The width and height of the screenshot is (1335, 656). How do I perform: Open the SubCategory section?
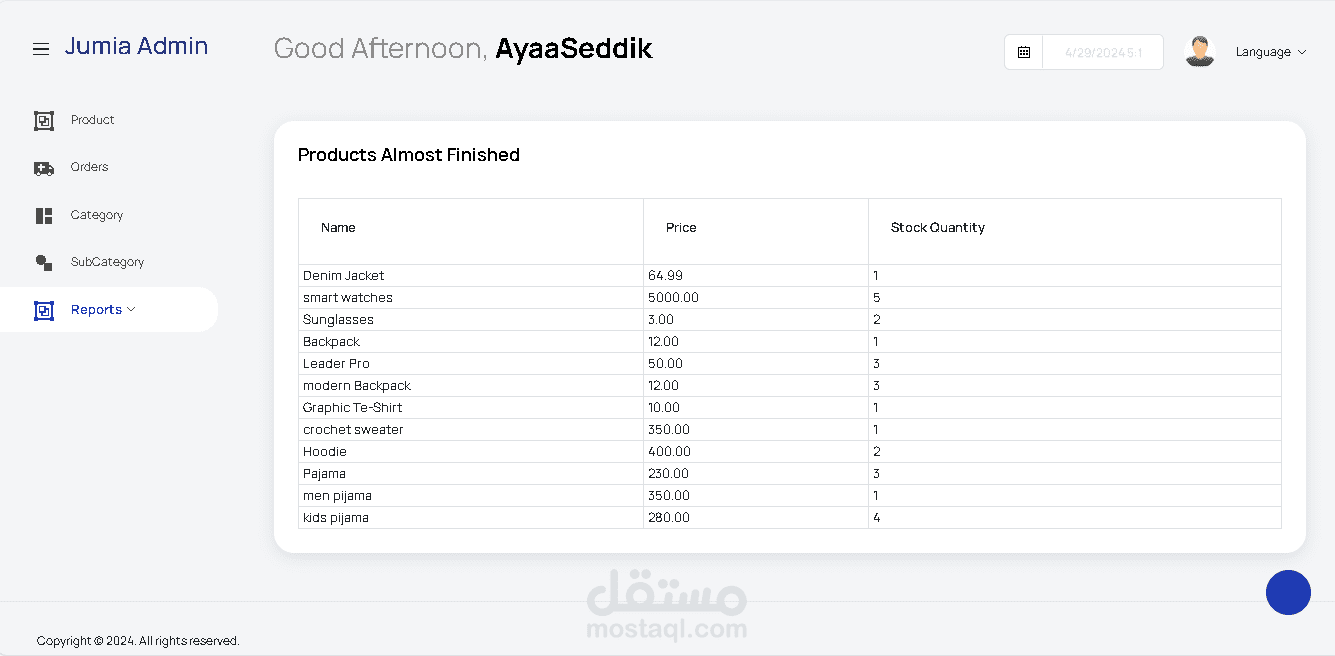click(107, 262)
